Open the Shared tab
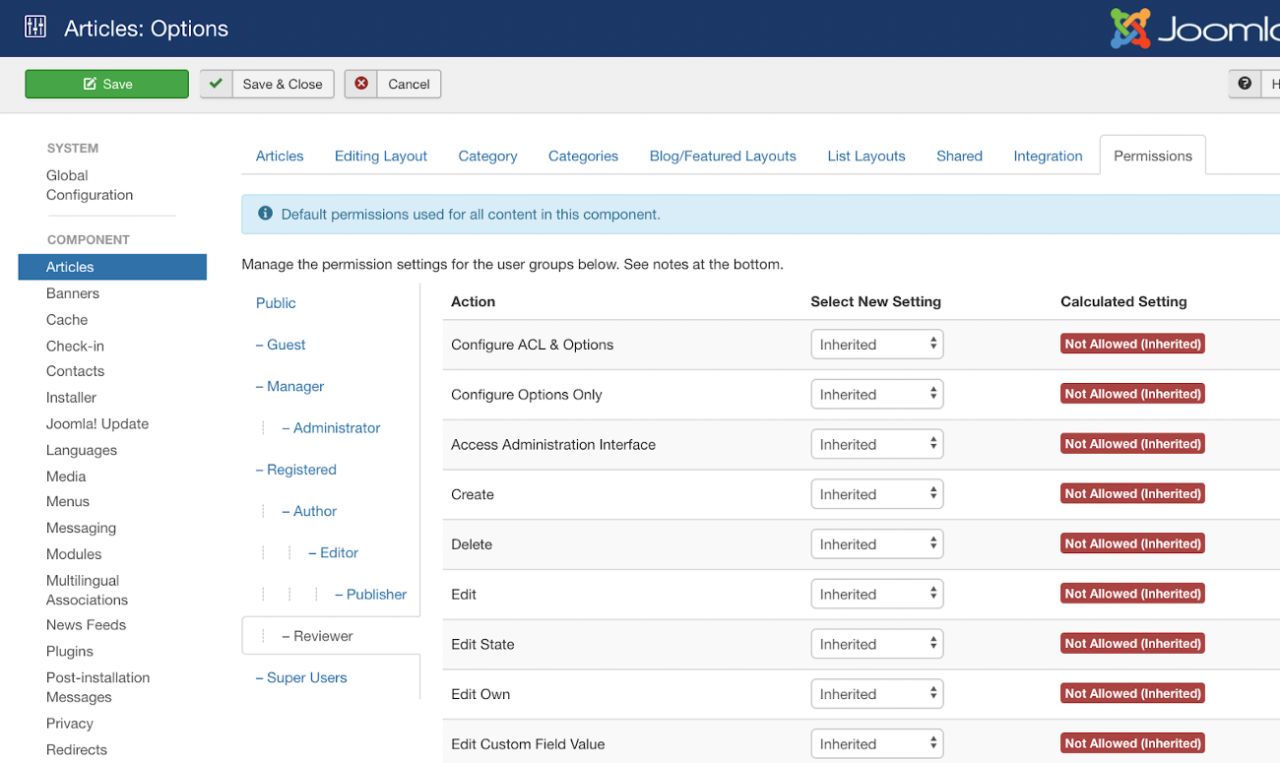Viewport: 1280px width, 763px height. pos(960,156)
